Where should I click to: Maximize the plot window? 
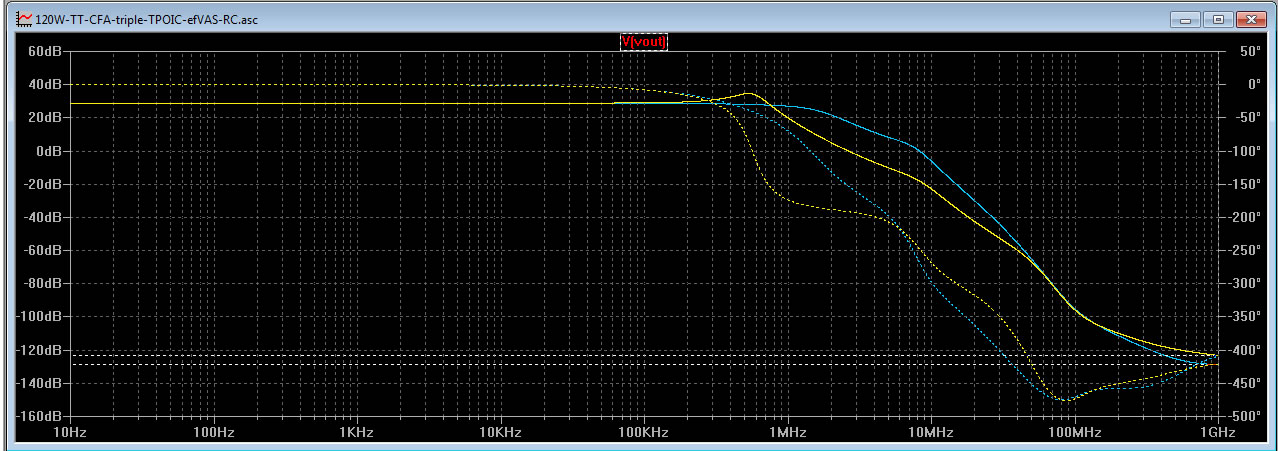pyautogui.click(x=1217, y=19)
